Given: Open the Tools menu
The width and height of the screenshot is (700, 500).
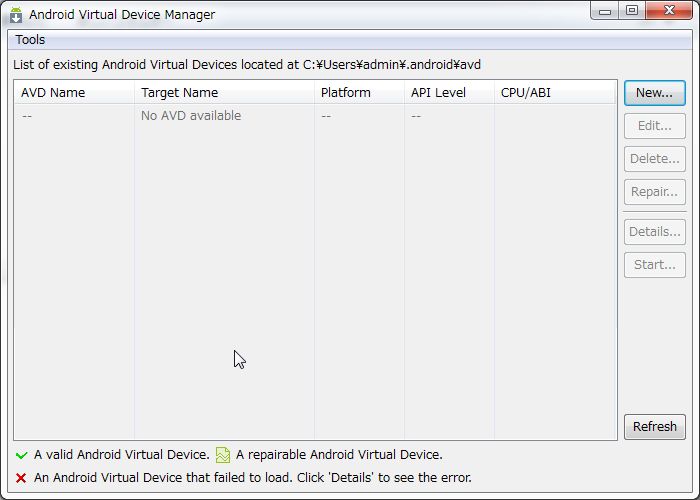Looking at the screenshot, I should coord(30,40).
